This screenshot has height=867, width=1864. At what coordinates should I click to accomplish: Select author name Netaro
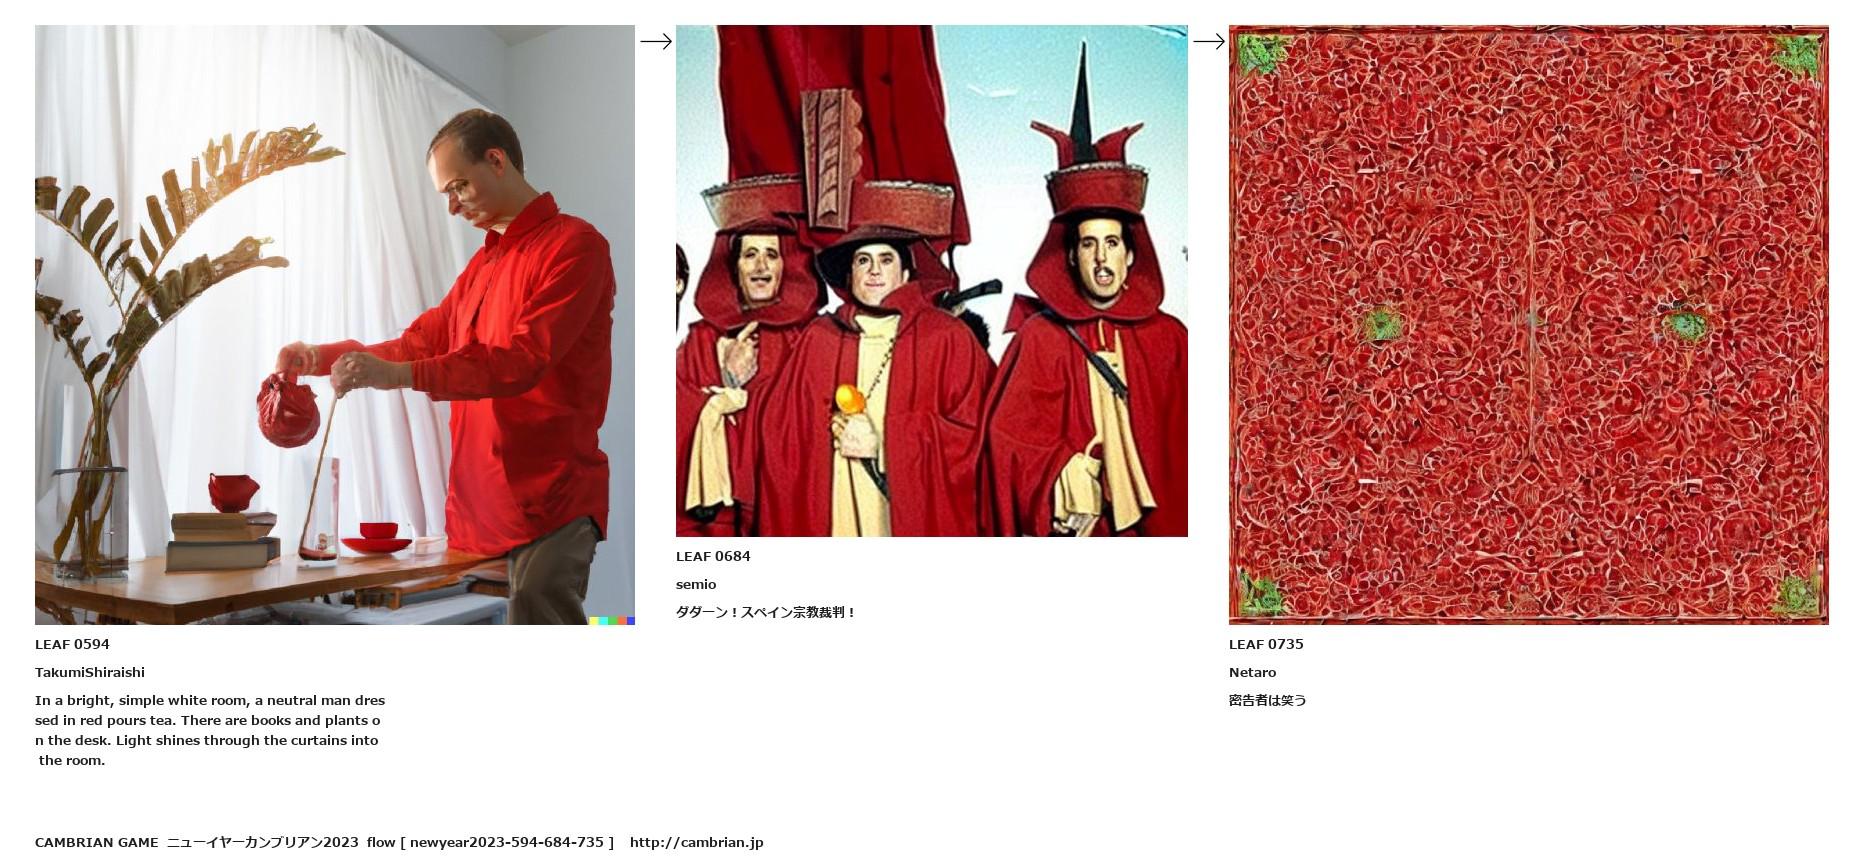coord(1252,672)
